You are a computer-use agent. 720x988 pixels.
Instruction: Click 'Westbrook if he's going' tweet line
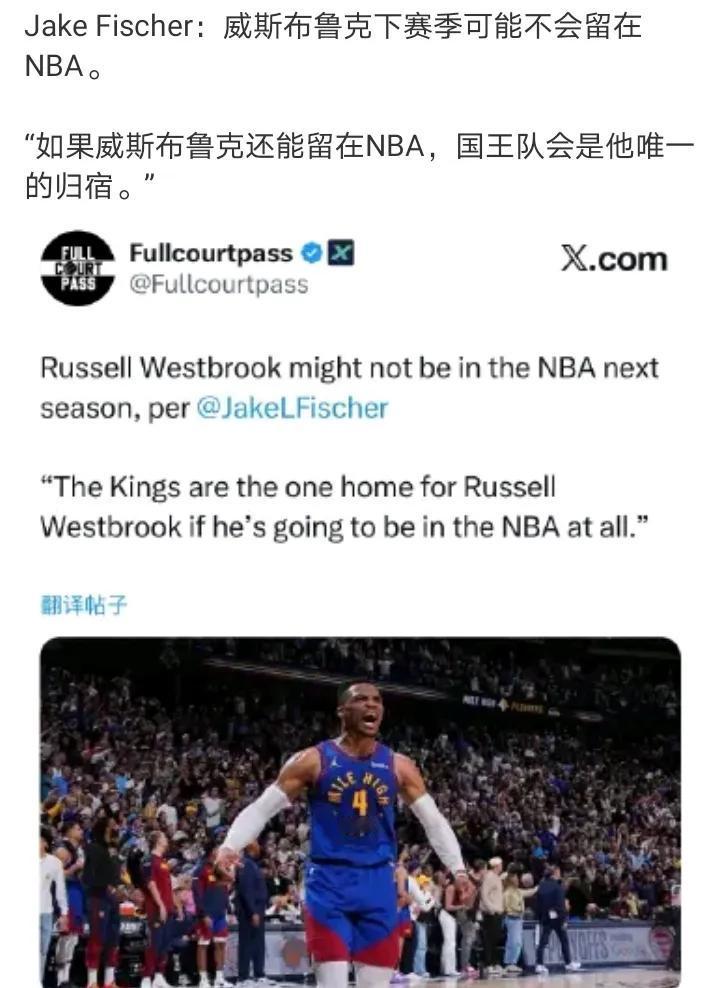[x=192, y=527]
